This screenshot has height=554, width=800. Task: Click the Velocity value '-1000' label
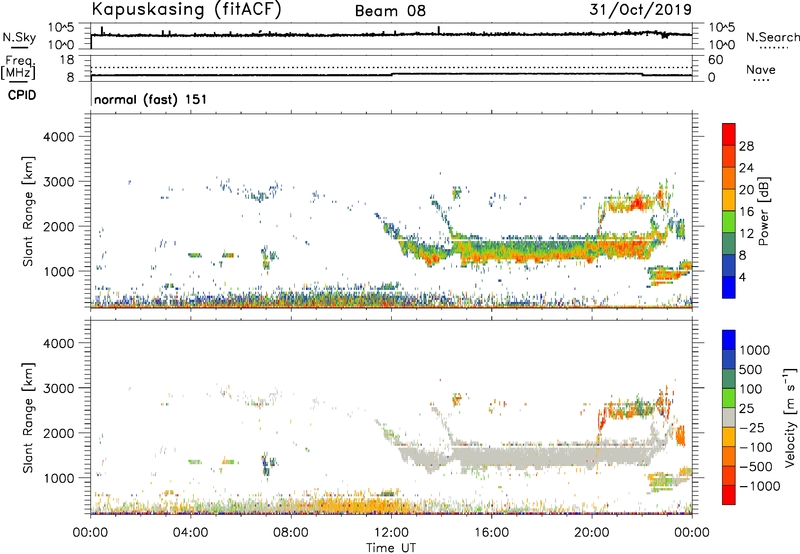[x=760, y=486]
